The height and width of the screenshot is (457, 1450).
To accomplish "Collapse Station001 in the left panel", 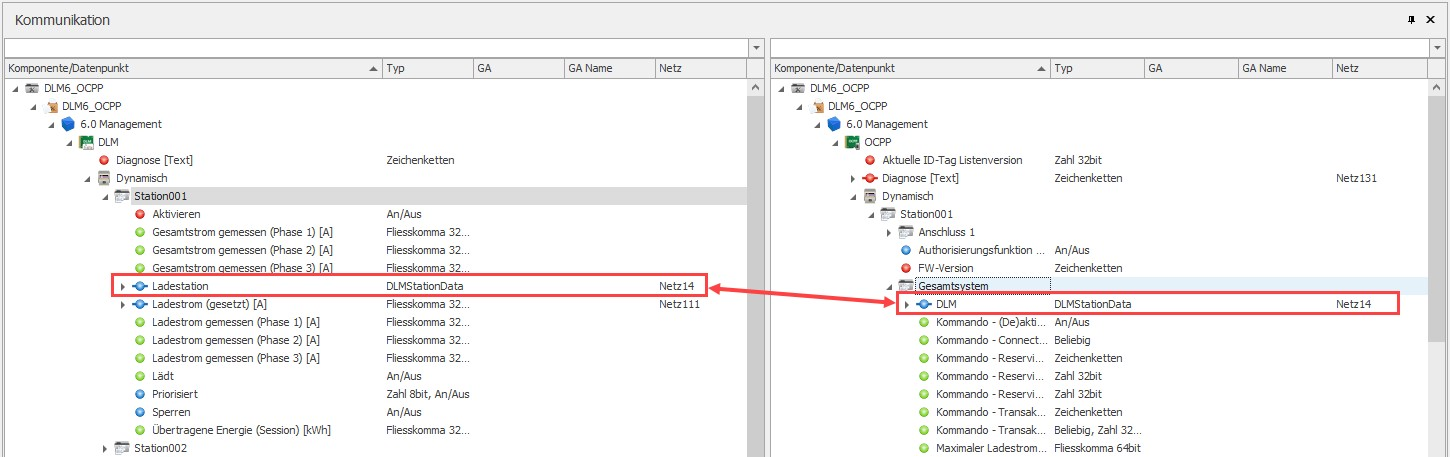I will tap(105, 196).
